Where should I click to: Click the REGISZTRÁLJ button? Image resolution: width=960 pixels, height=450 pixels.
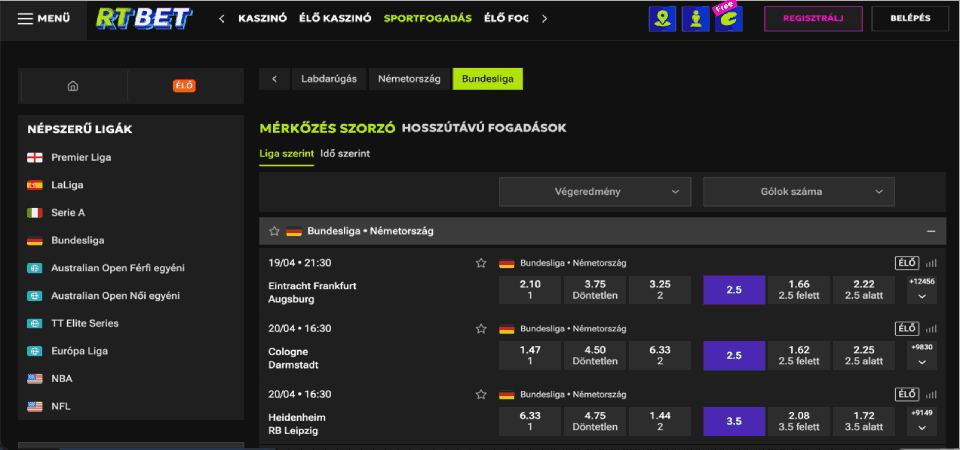coord(813,18)
